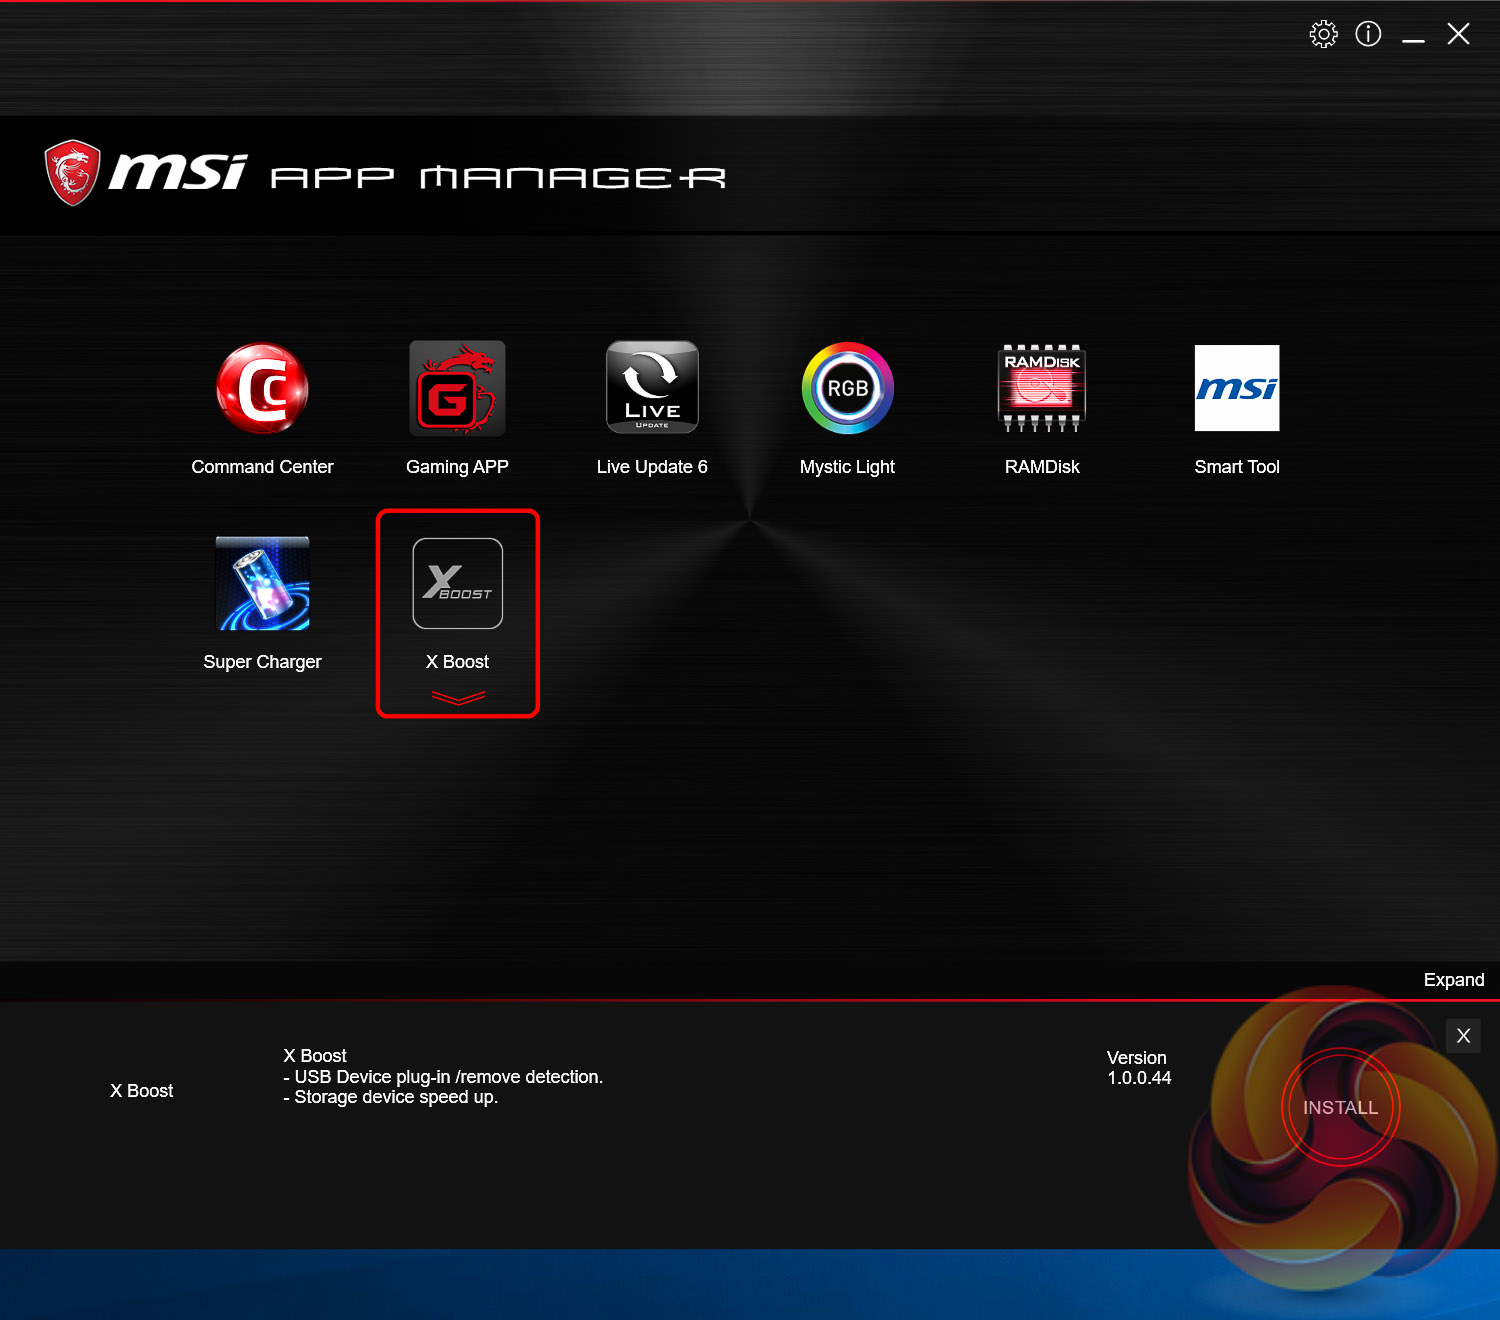
Task: Click the Smart Tool label text
Action: tap(1237, 467)
